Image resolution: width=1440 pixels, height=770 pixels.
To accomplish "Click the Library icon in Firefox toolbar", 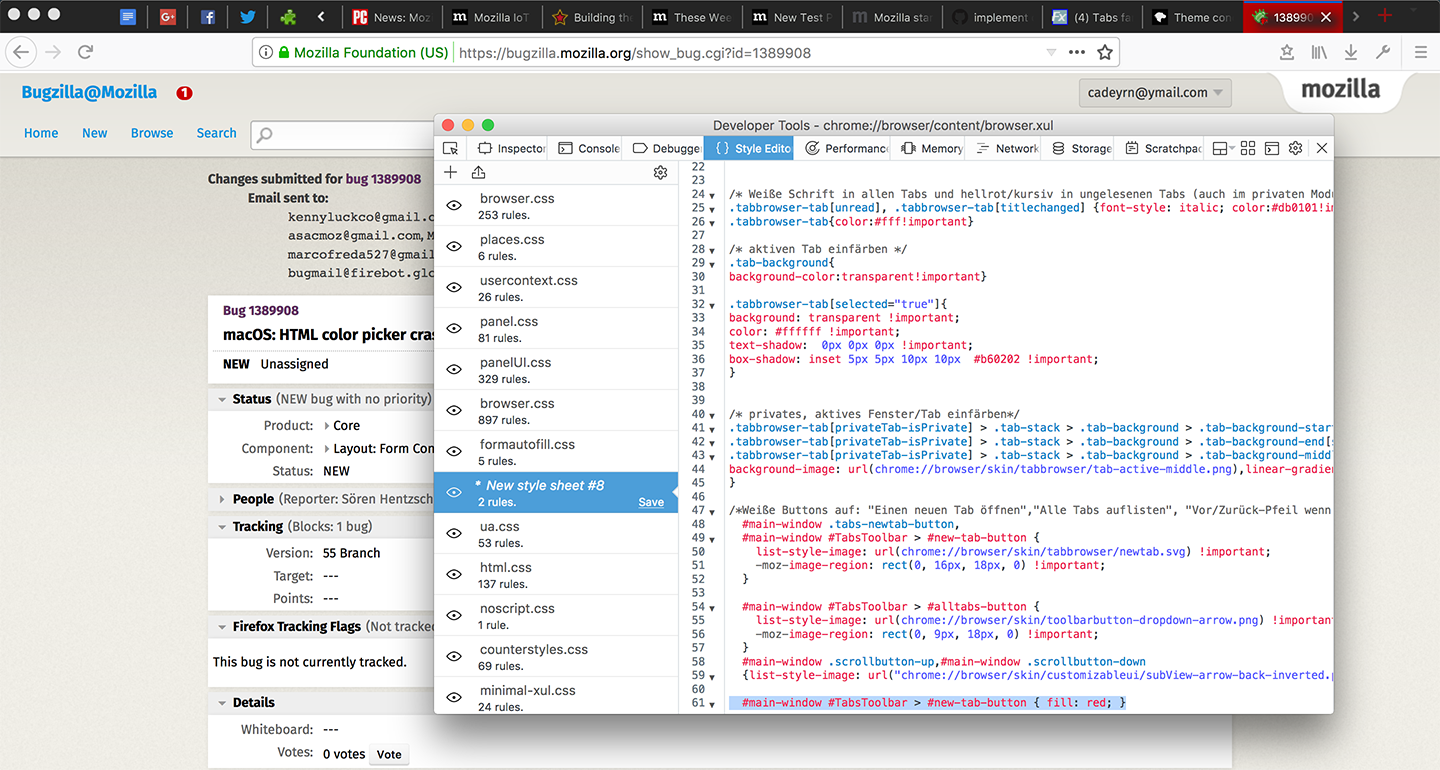I will pyautogui.click(x=1320, y=52).
